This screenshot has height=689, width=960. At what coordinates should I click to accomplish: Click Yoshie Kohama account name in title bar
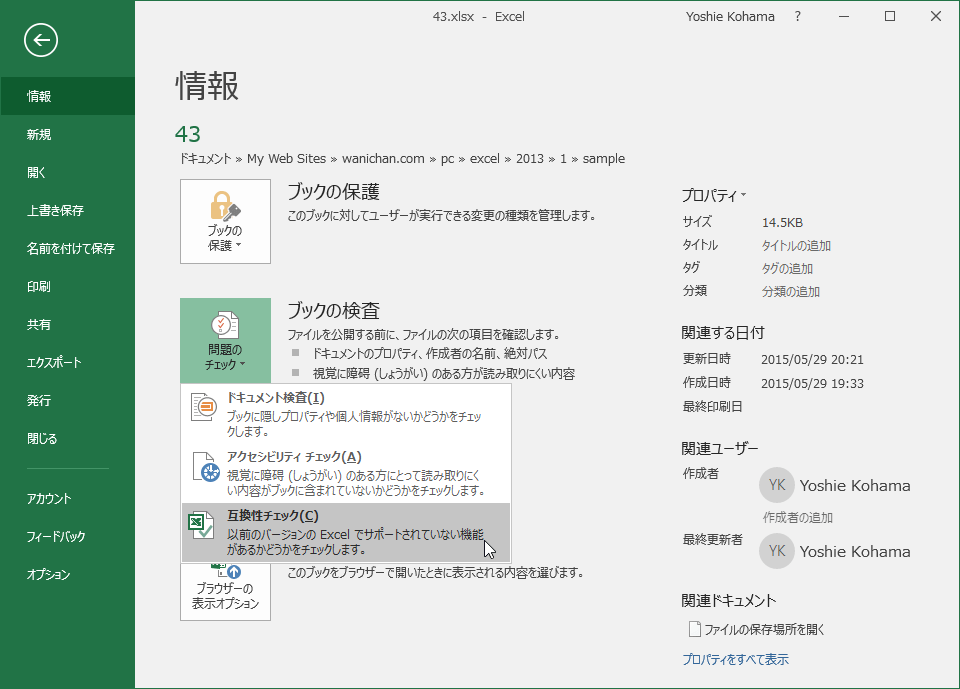730,17
